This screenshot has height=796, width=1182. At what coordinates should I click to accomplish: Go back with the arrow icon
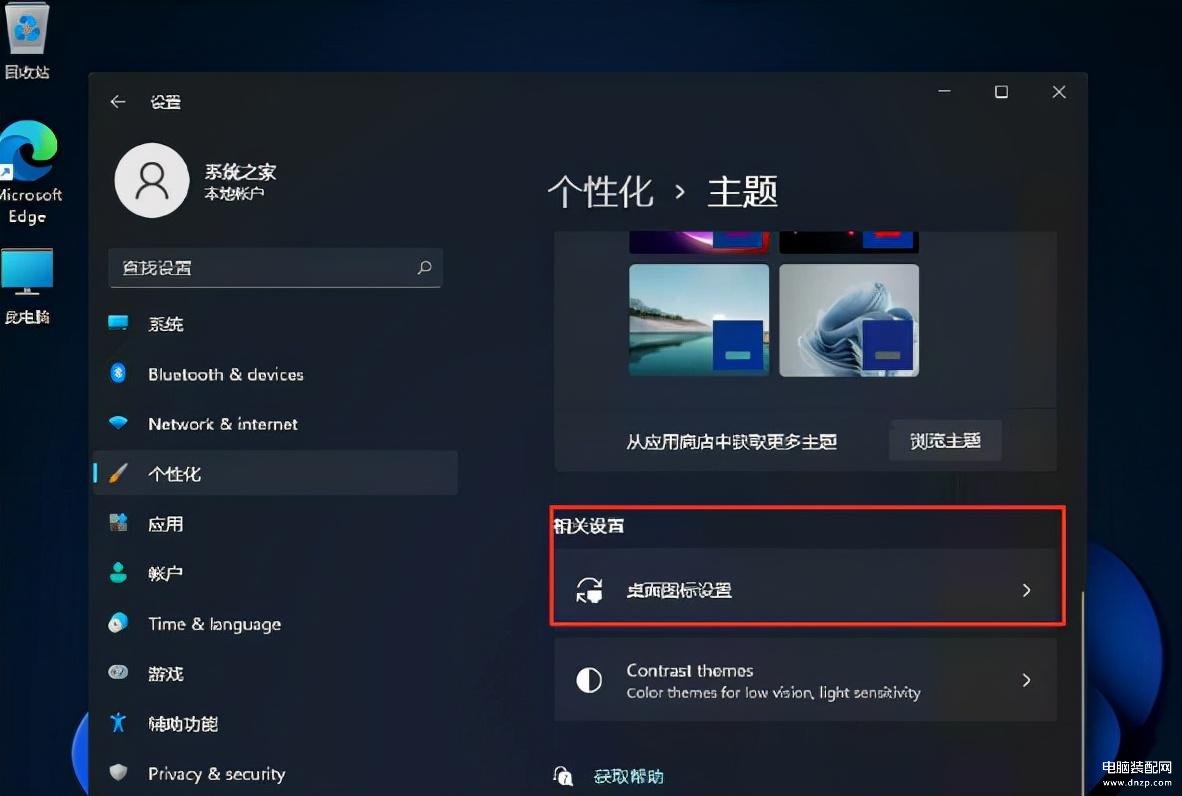(118, 102)
